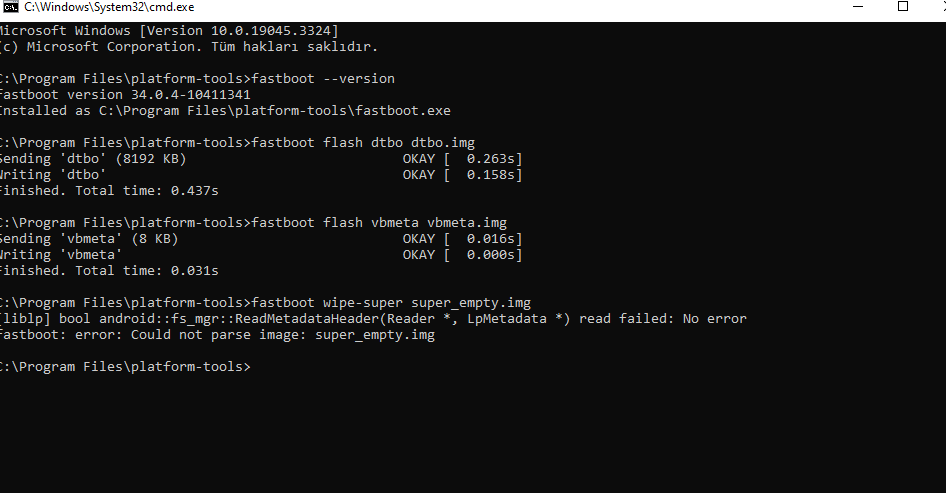Click the liblp ReadMetadataHeader read failed message
Viewport: 946px width, 493px height.
coord(373,319)
